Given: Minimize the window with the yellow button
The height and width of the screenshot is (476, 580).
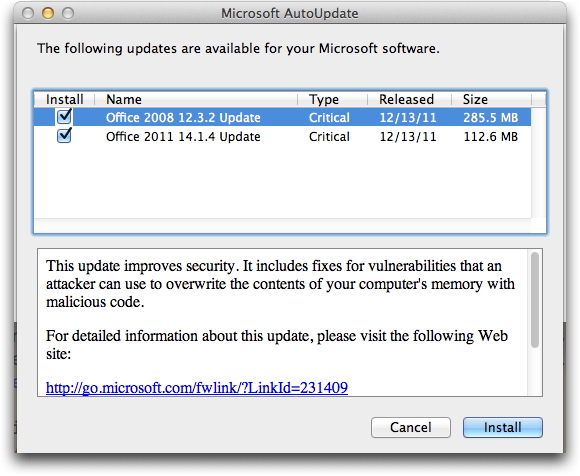Looking at the screenshot, I should coord(48,13).
